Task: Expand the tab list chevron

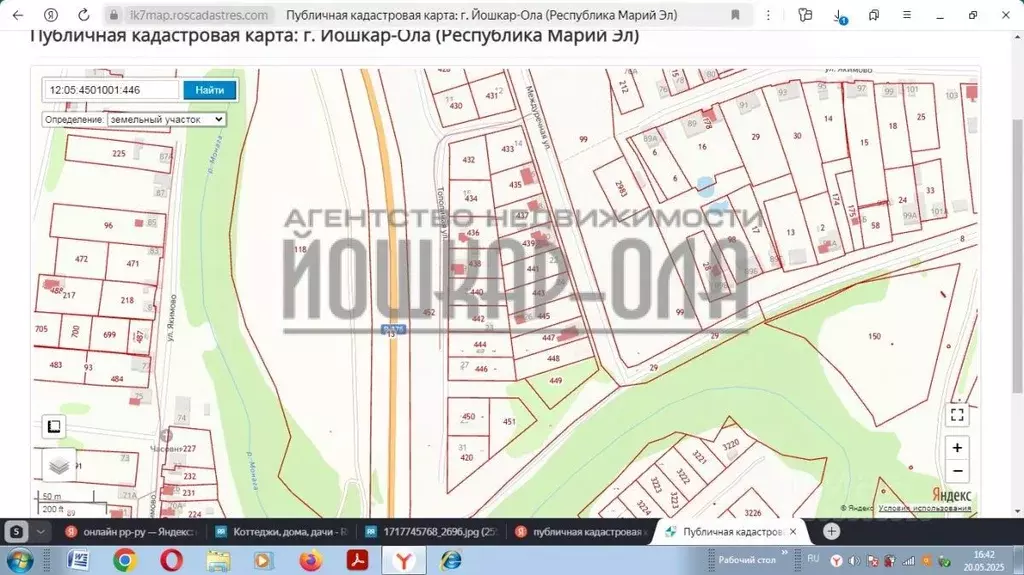Action: coord(40,532)
